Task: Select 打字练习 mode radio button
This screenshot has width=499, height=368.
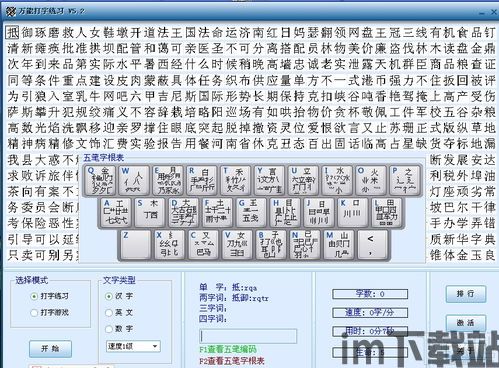Action: click(34, 296)
